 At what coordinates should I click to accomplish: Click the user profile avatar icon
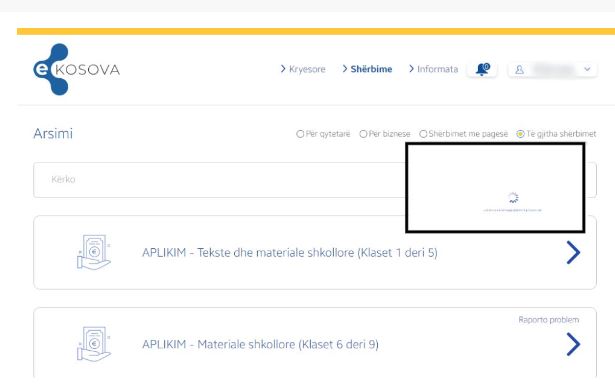point(519,70)
